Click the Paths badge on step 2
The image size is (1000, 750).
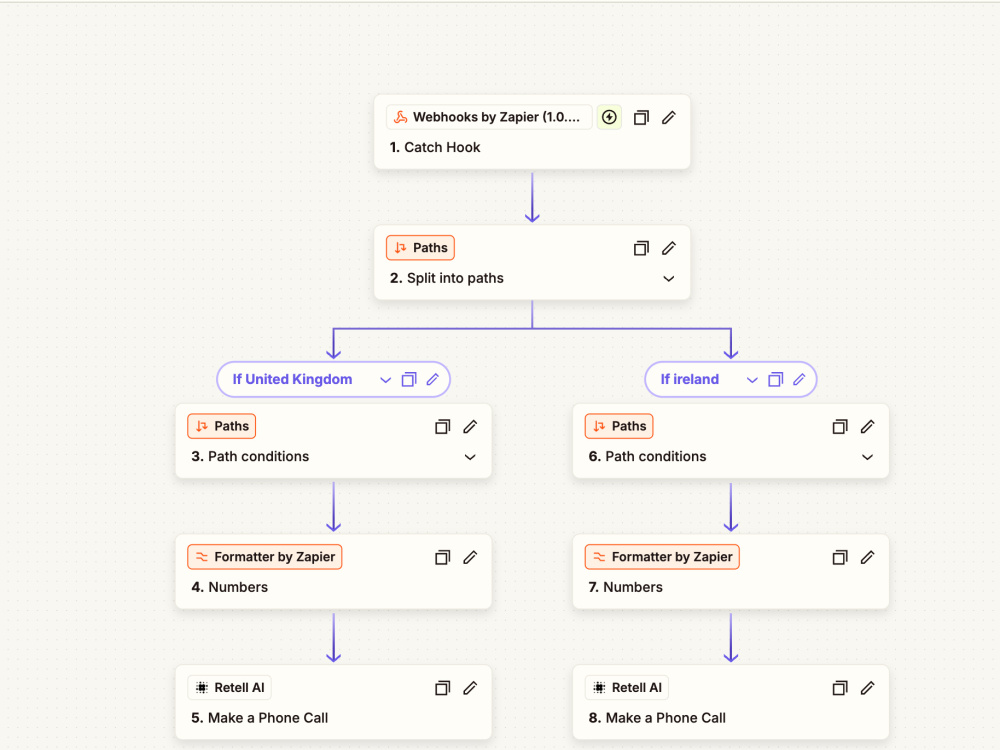click(420, 248)
